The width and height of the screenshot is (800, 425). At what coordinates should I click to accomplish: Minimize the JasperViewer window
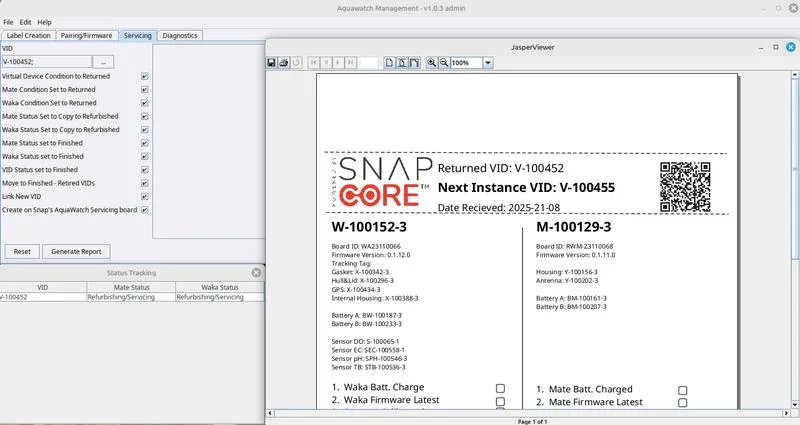[761, 47]
